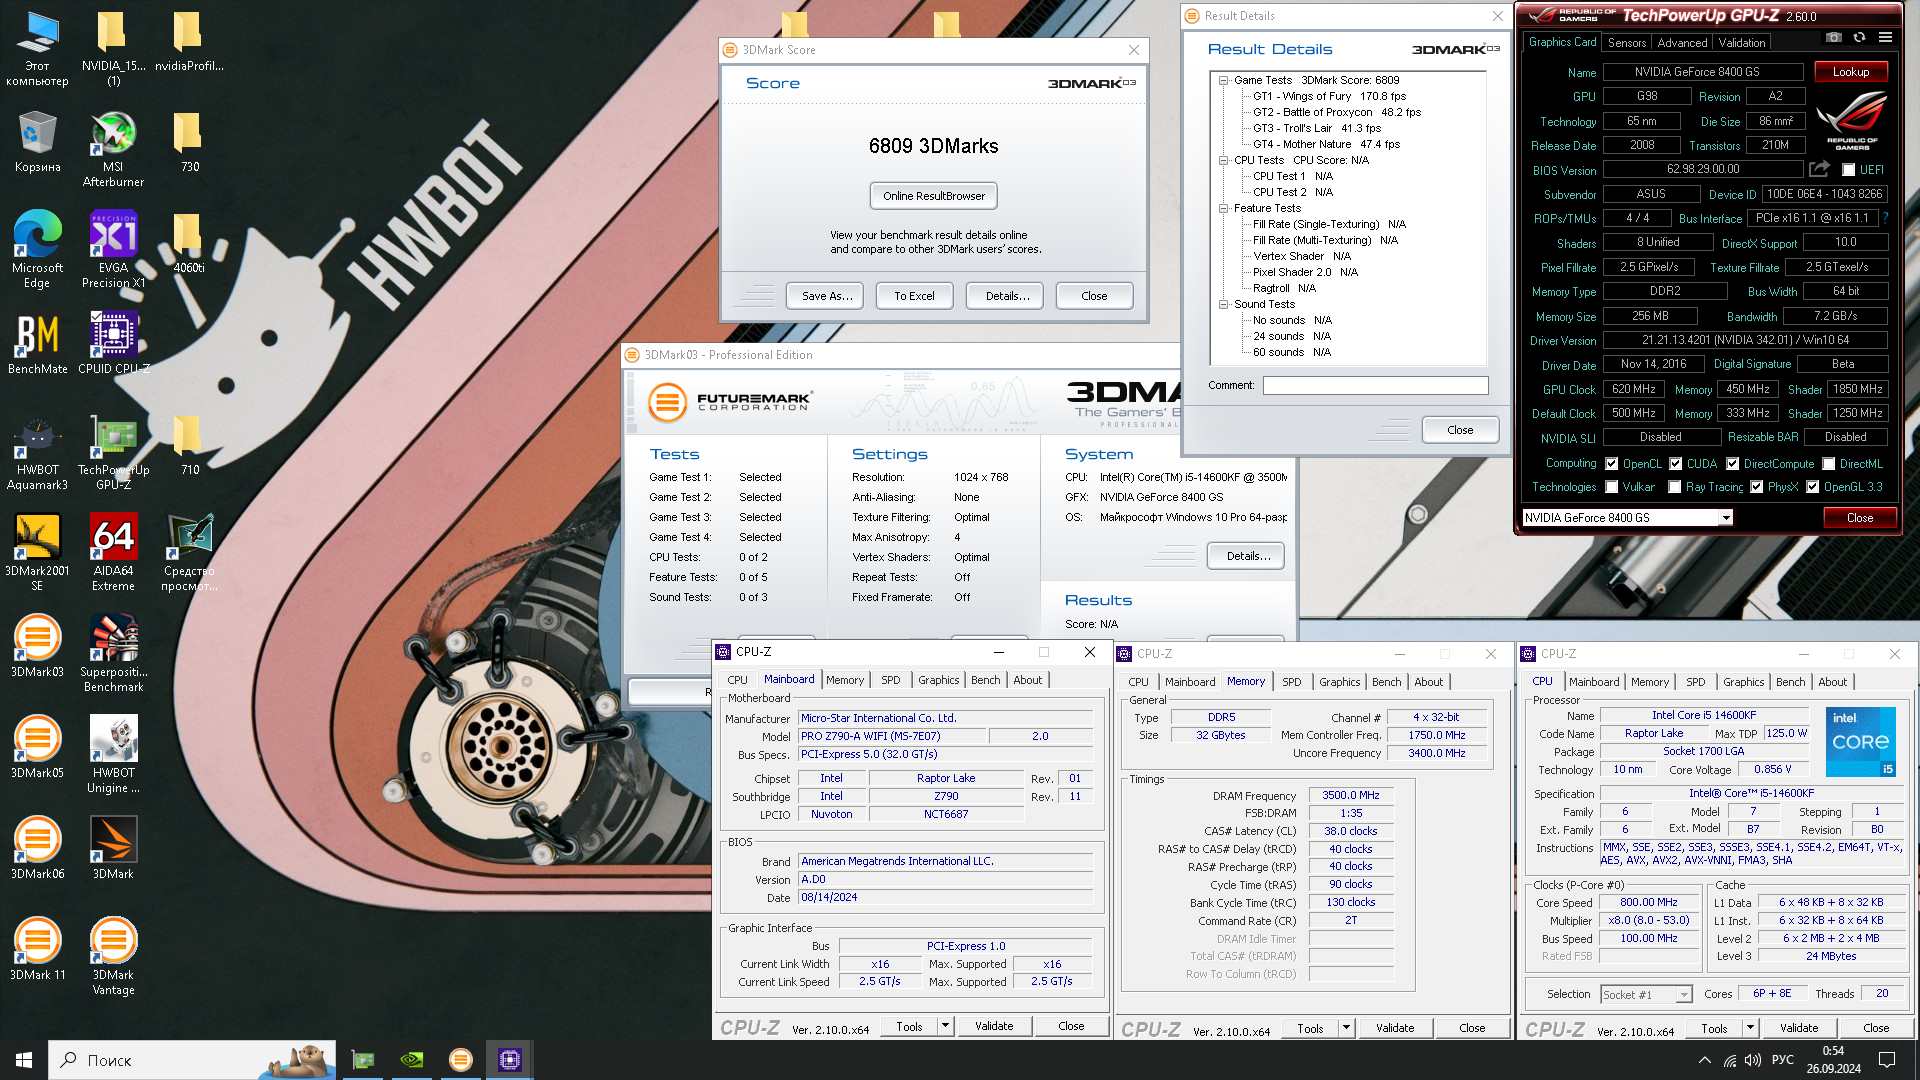This screenshot has height=1080, width=1920.
Task: Switch to Validation tab in GPU-Z
Action: coord(1742,43)
